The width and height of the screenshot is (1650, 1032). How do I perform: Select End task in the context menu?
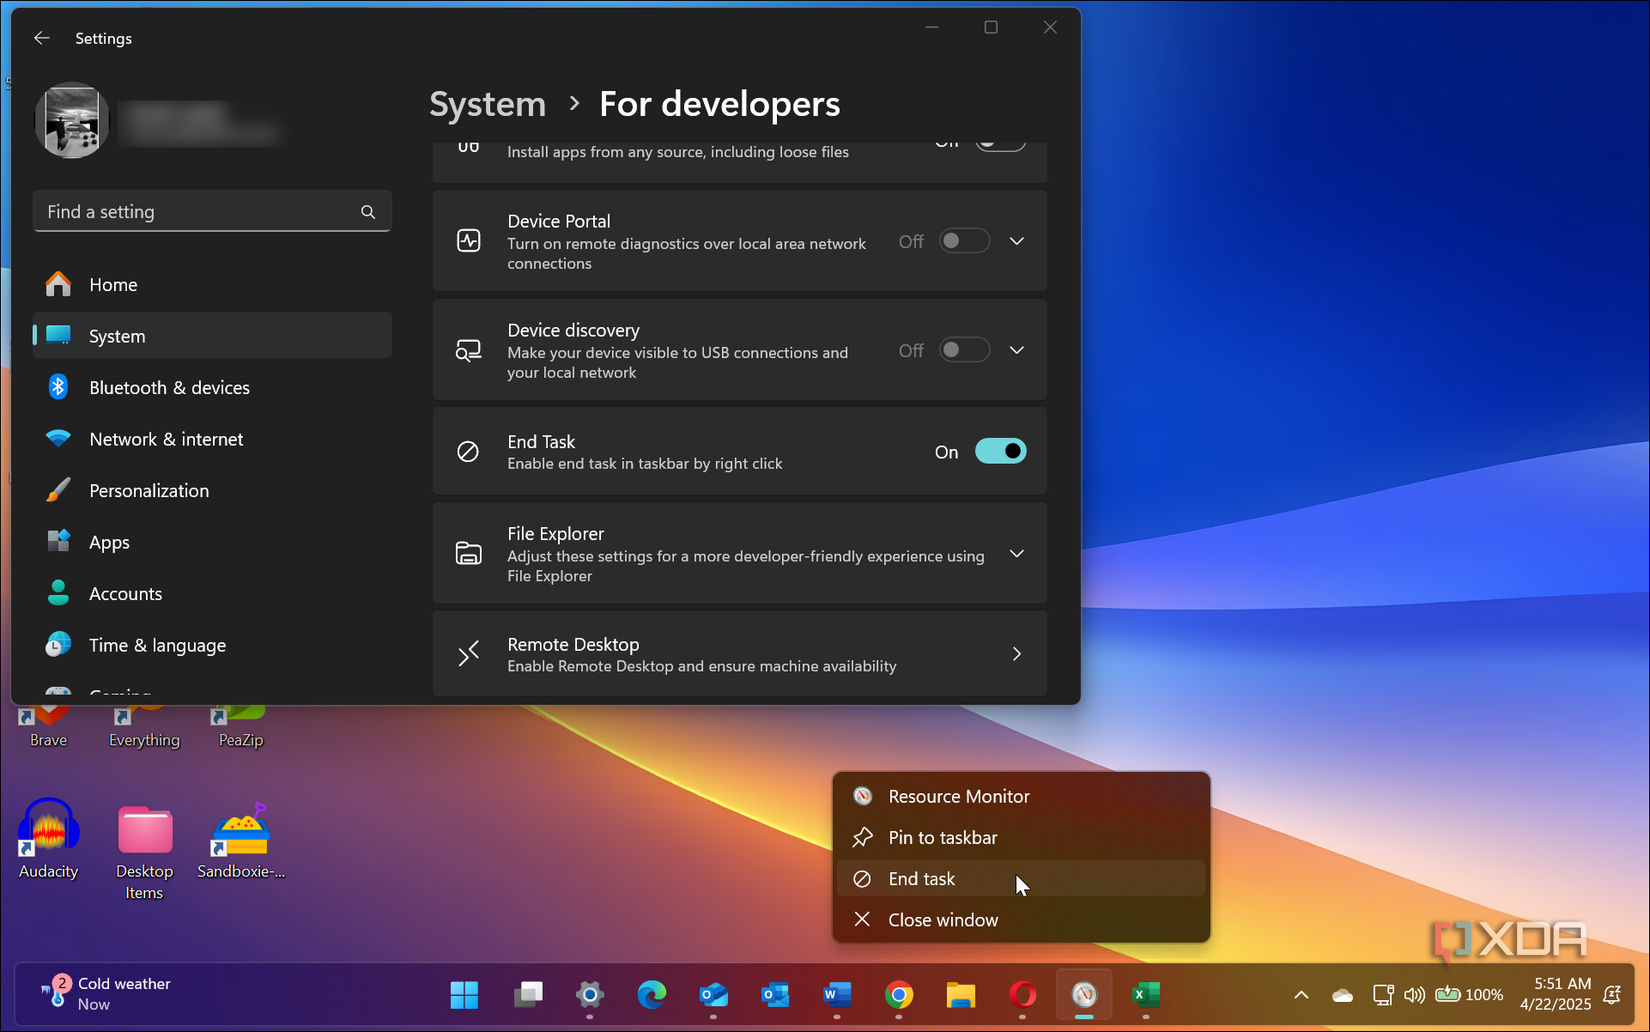922,878
